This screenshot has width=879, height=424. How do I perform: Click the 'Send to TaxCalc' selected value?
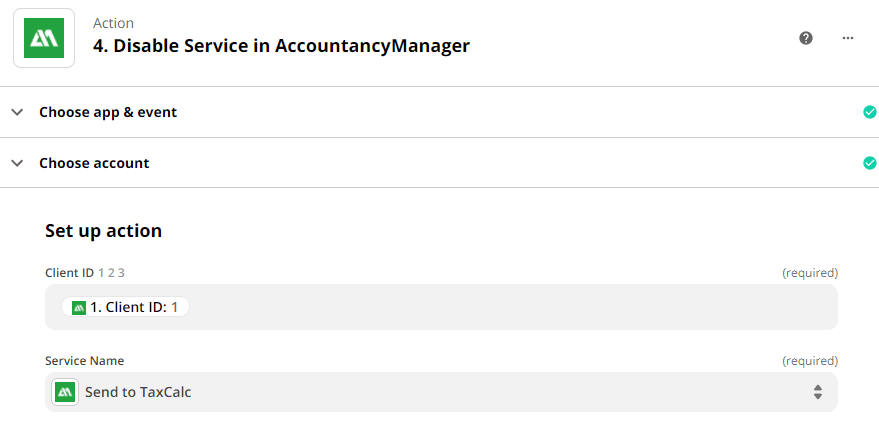138,392
